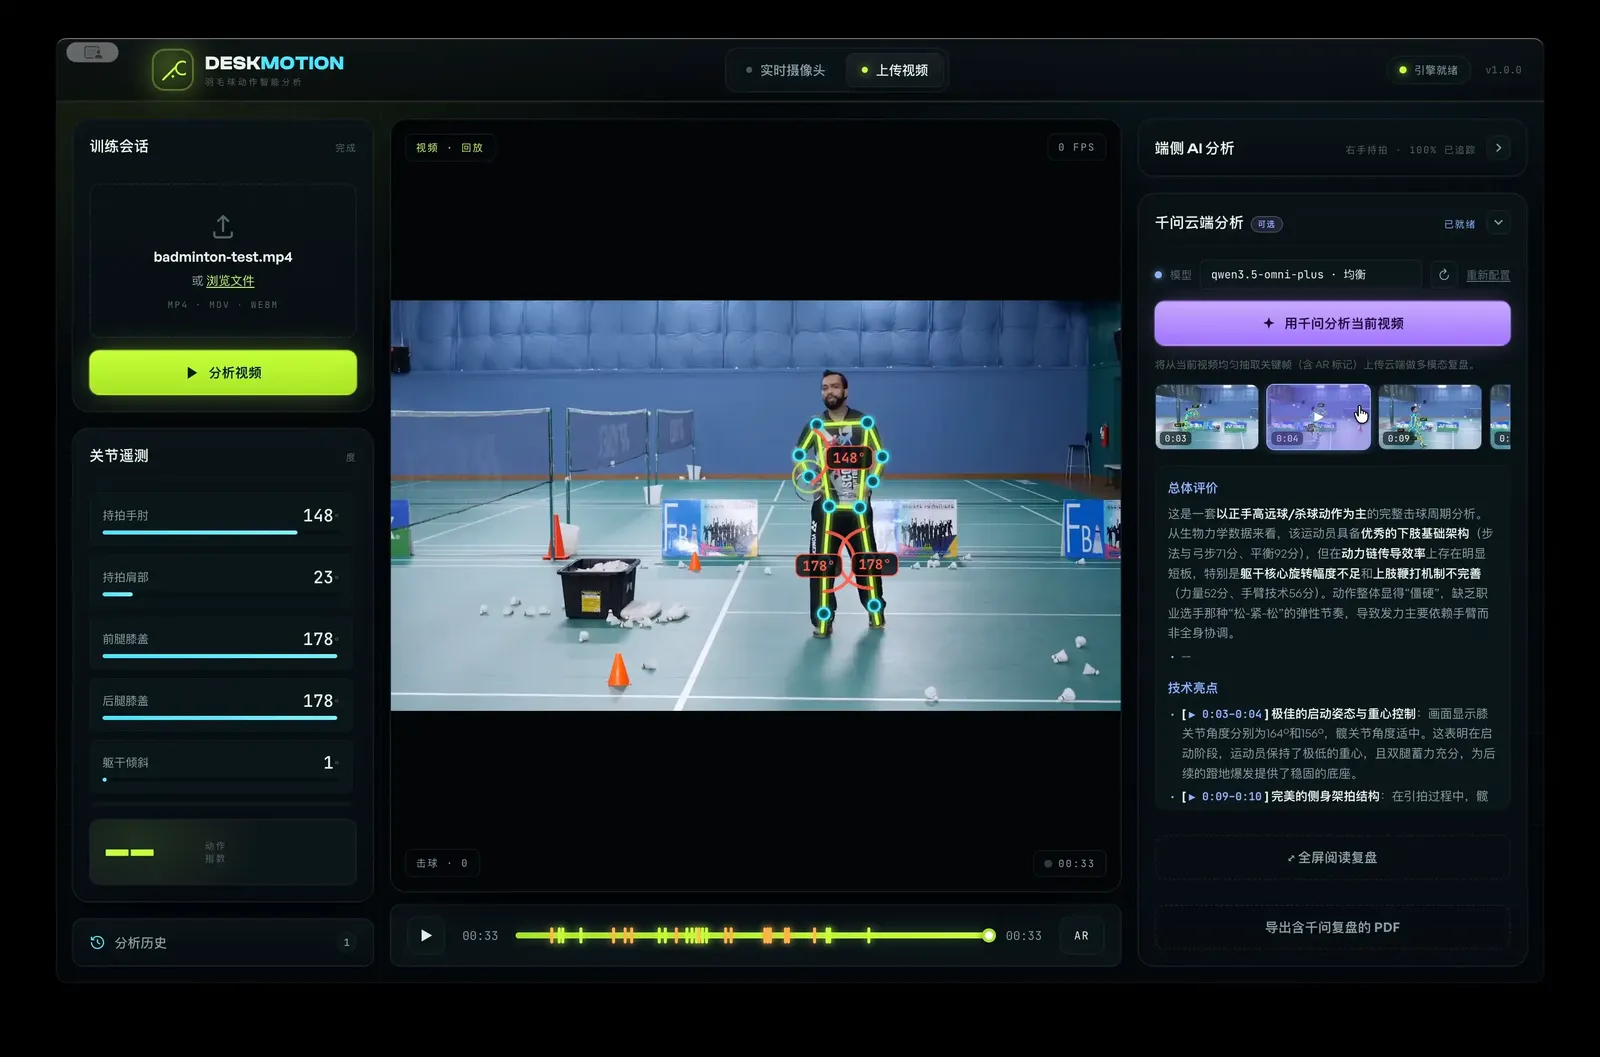
Task: Click the 技术亮点 heading
Action: tap(1193, 688)
